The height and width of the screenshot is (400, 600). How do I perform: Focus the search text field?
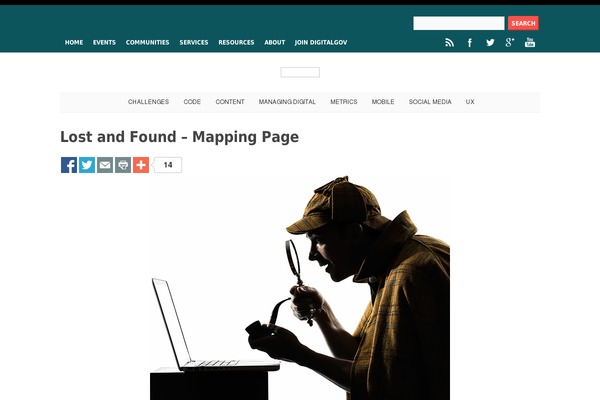point(458,23)
